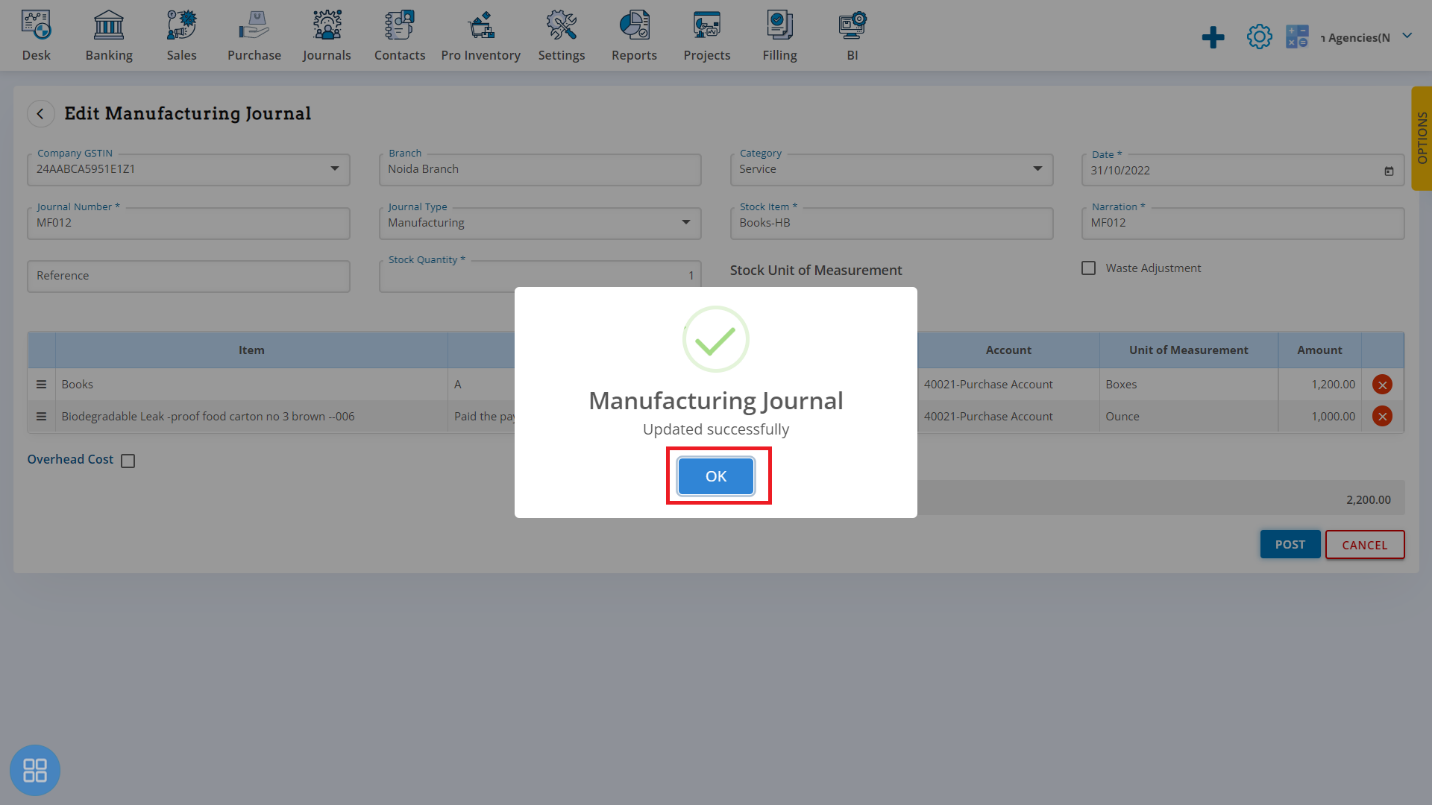This screenshot has width=1432, height=805.
Task: Click the CANCEL button
Action: [x=1365, y=545]
